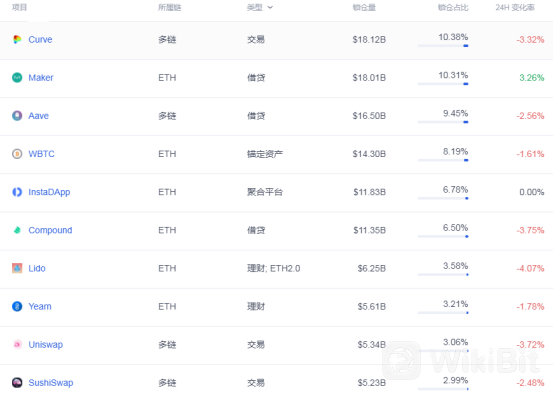Click the Curve rainbow logo icon

coord(17,40)
